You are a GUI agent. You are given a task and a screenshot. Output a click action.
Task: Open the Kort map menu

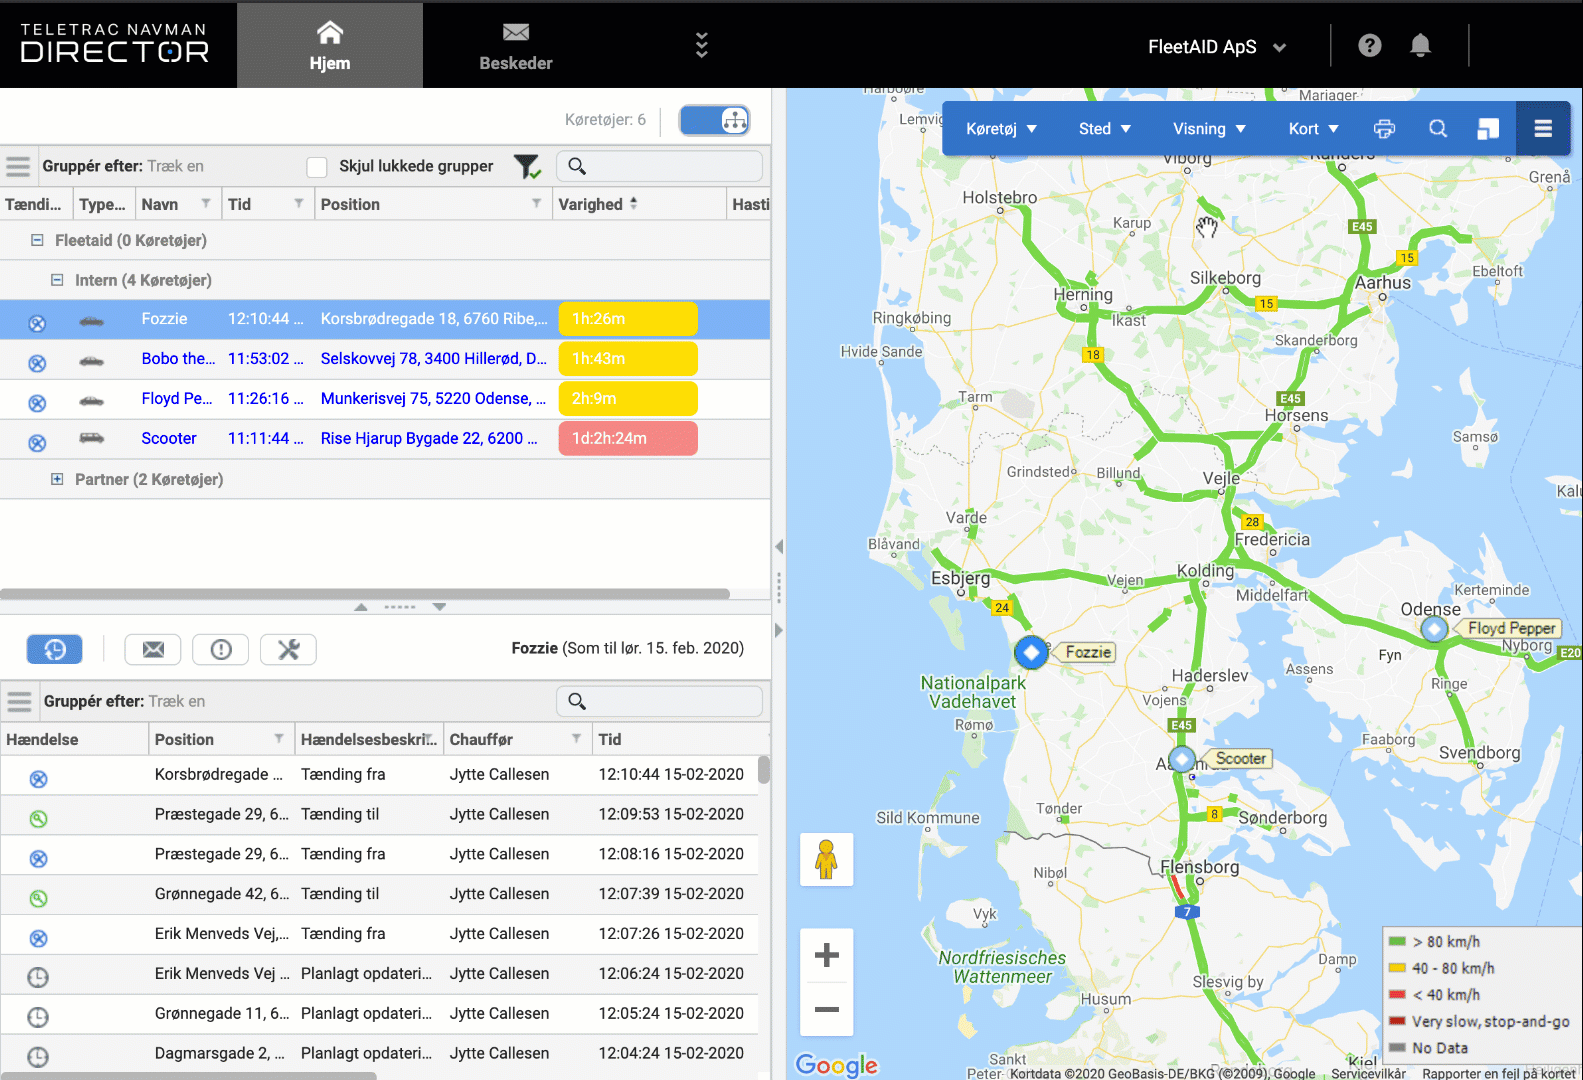point(1313,129)
